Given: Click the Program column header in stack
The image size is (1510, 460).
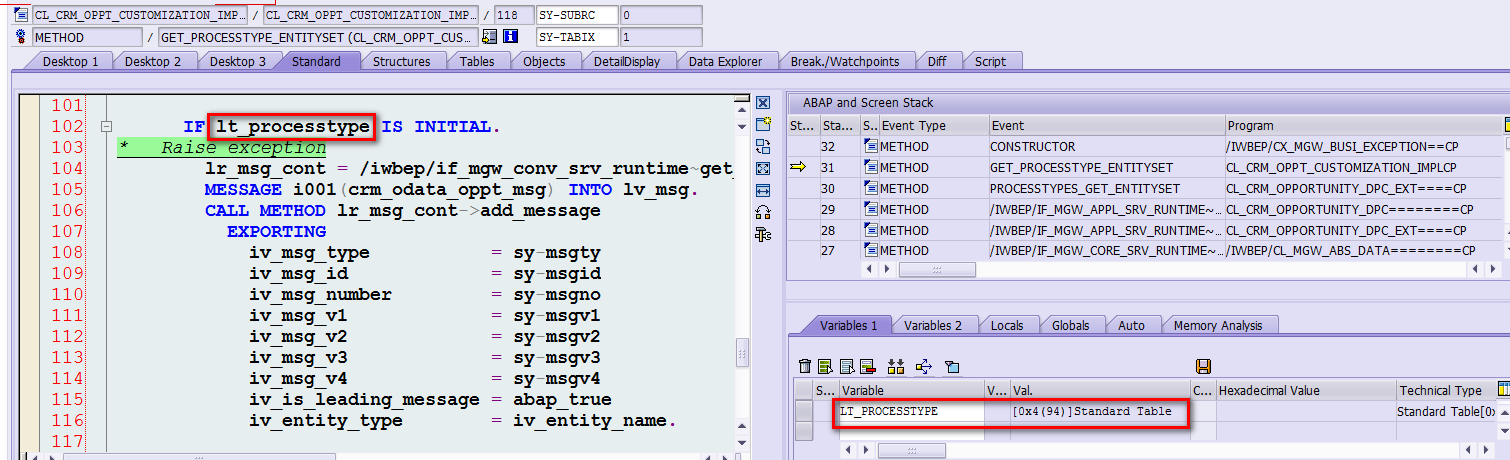Looking at the screenshot, I should [x=1364, y=125].
